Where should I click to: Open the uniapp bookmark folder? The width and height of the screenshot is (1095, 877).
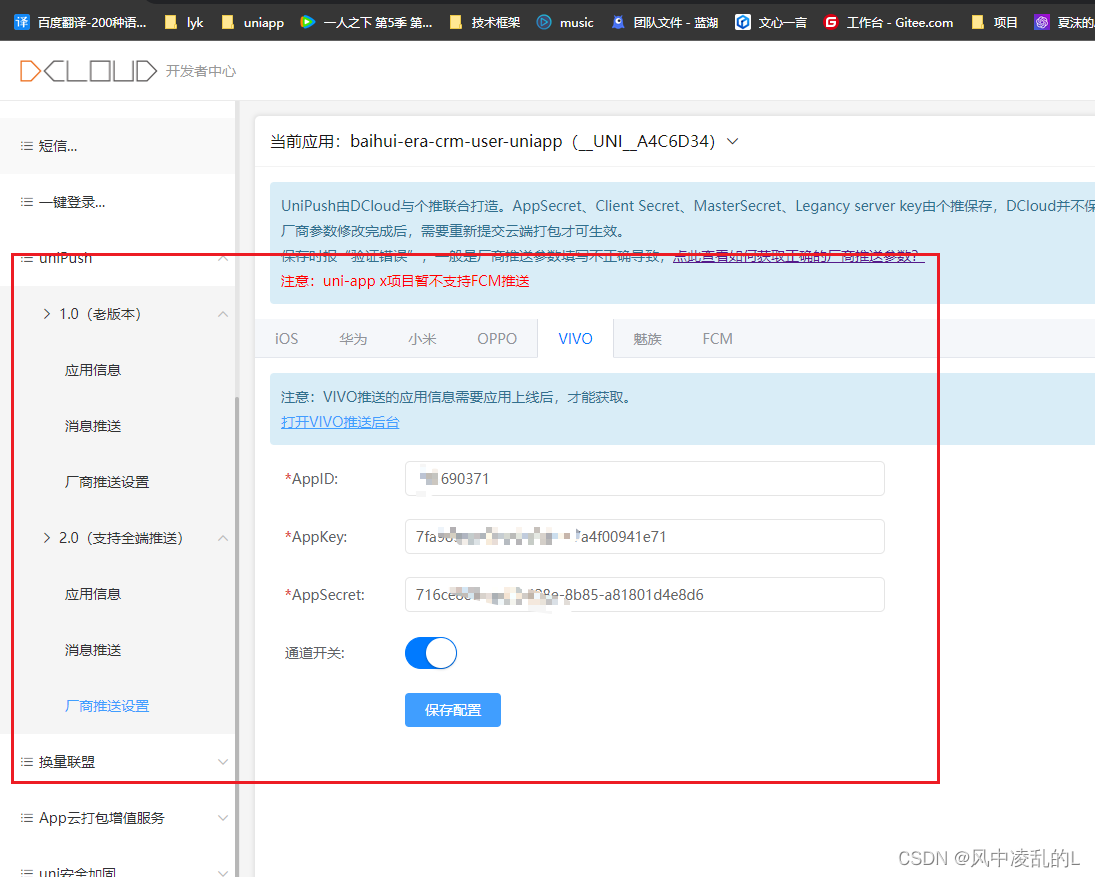tap(254, 22)
